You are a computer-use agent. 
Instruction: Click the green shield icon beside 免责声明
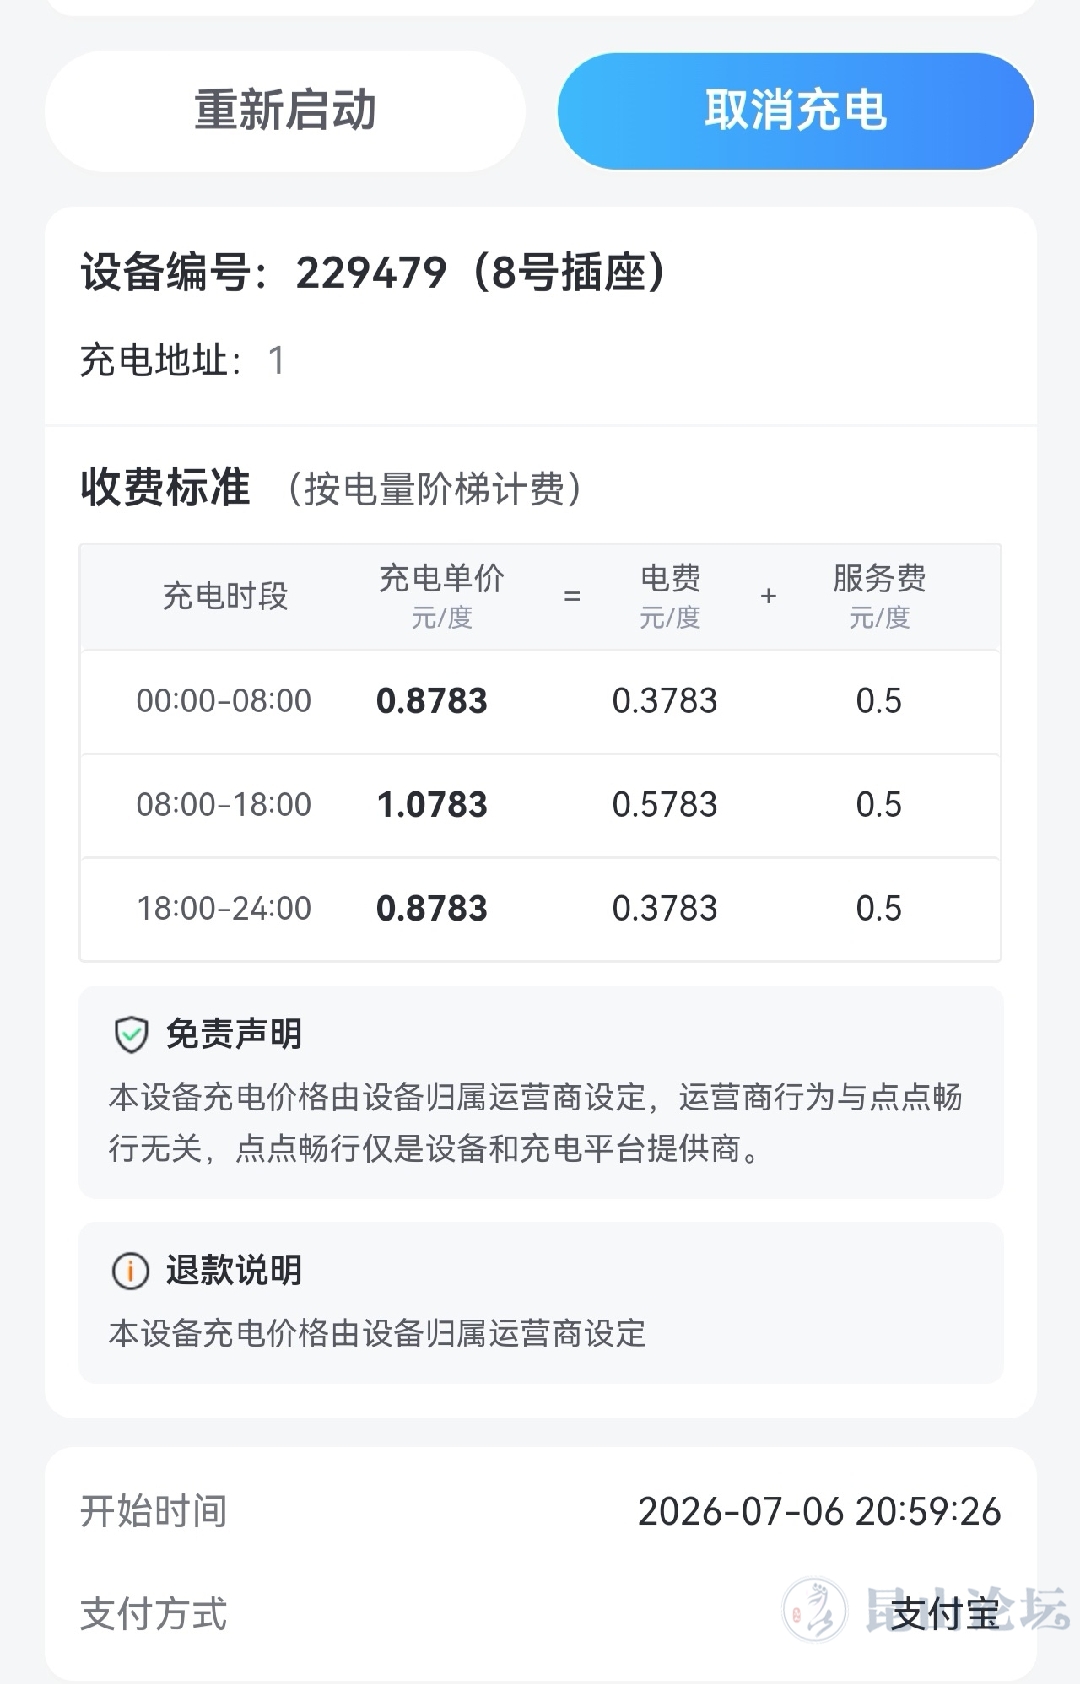(131, 1035)
